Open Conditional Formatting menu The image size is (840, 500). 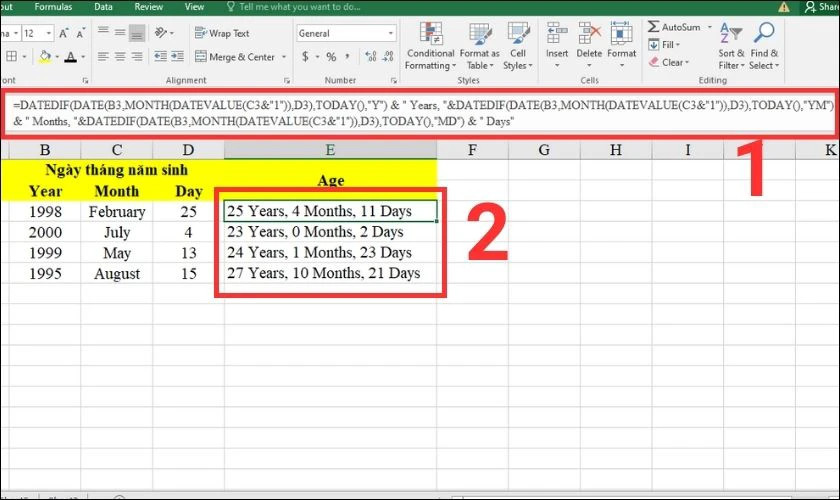point(430,46)
